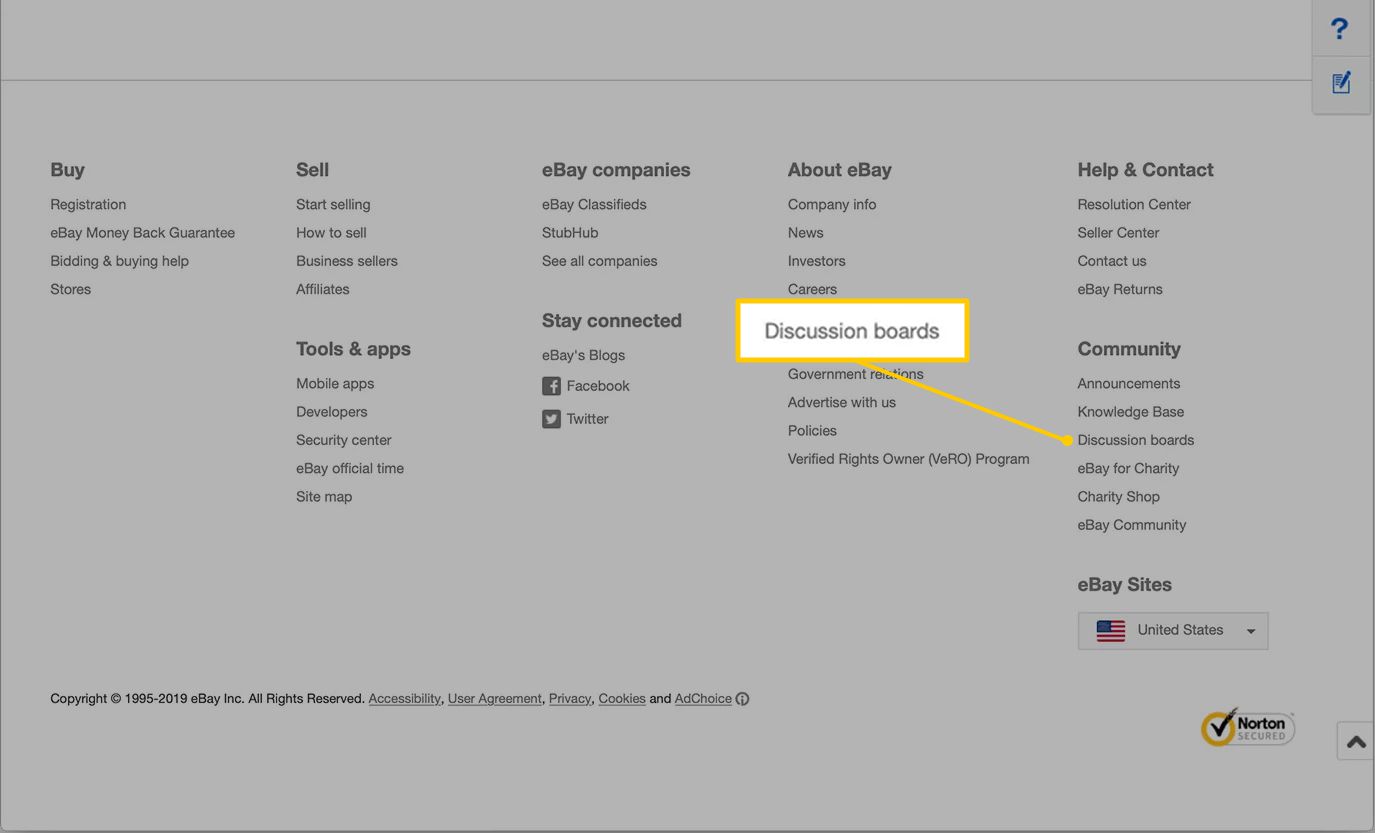This screenshot has width=1375, height=833.
Task: Open Business sellers link
Action: pos(347,261)
